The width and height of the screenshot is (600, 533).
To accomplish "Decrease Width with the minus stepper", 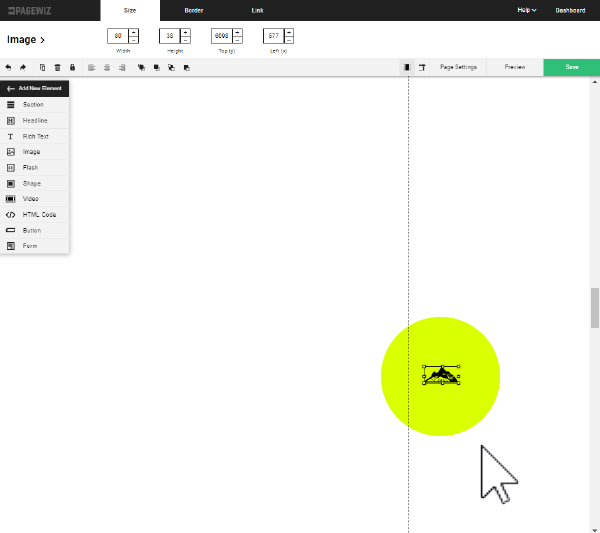I will click(134, 40).
